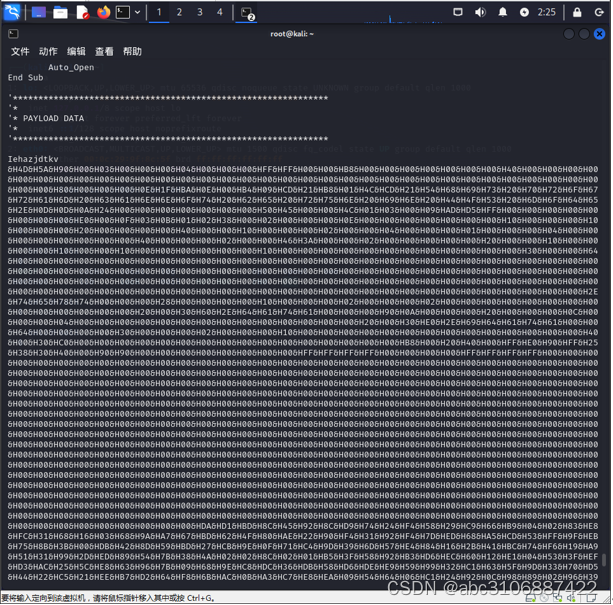Click the 'End Sub' line
Screen dimensions: 613x605
[x=25, y=77]
